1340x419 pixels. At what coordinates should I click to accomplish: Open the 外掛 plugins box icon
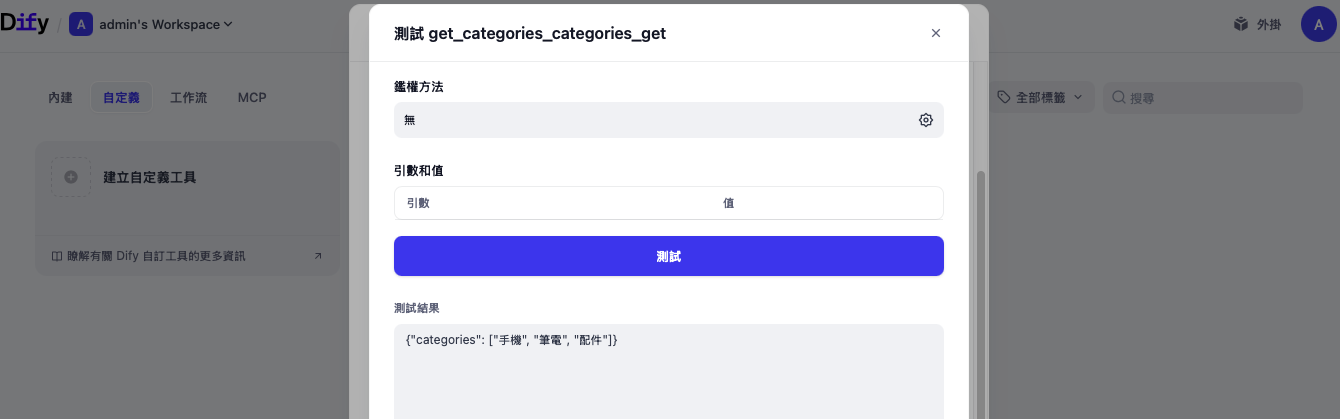coord(1241,24)
